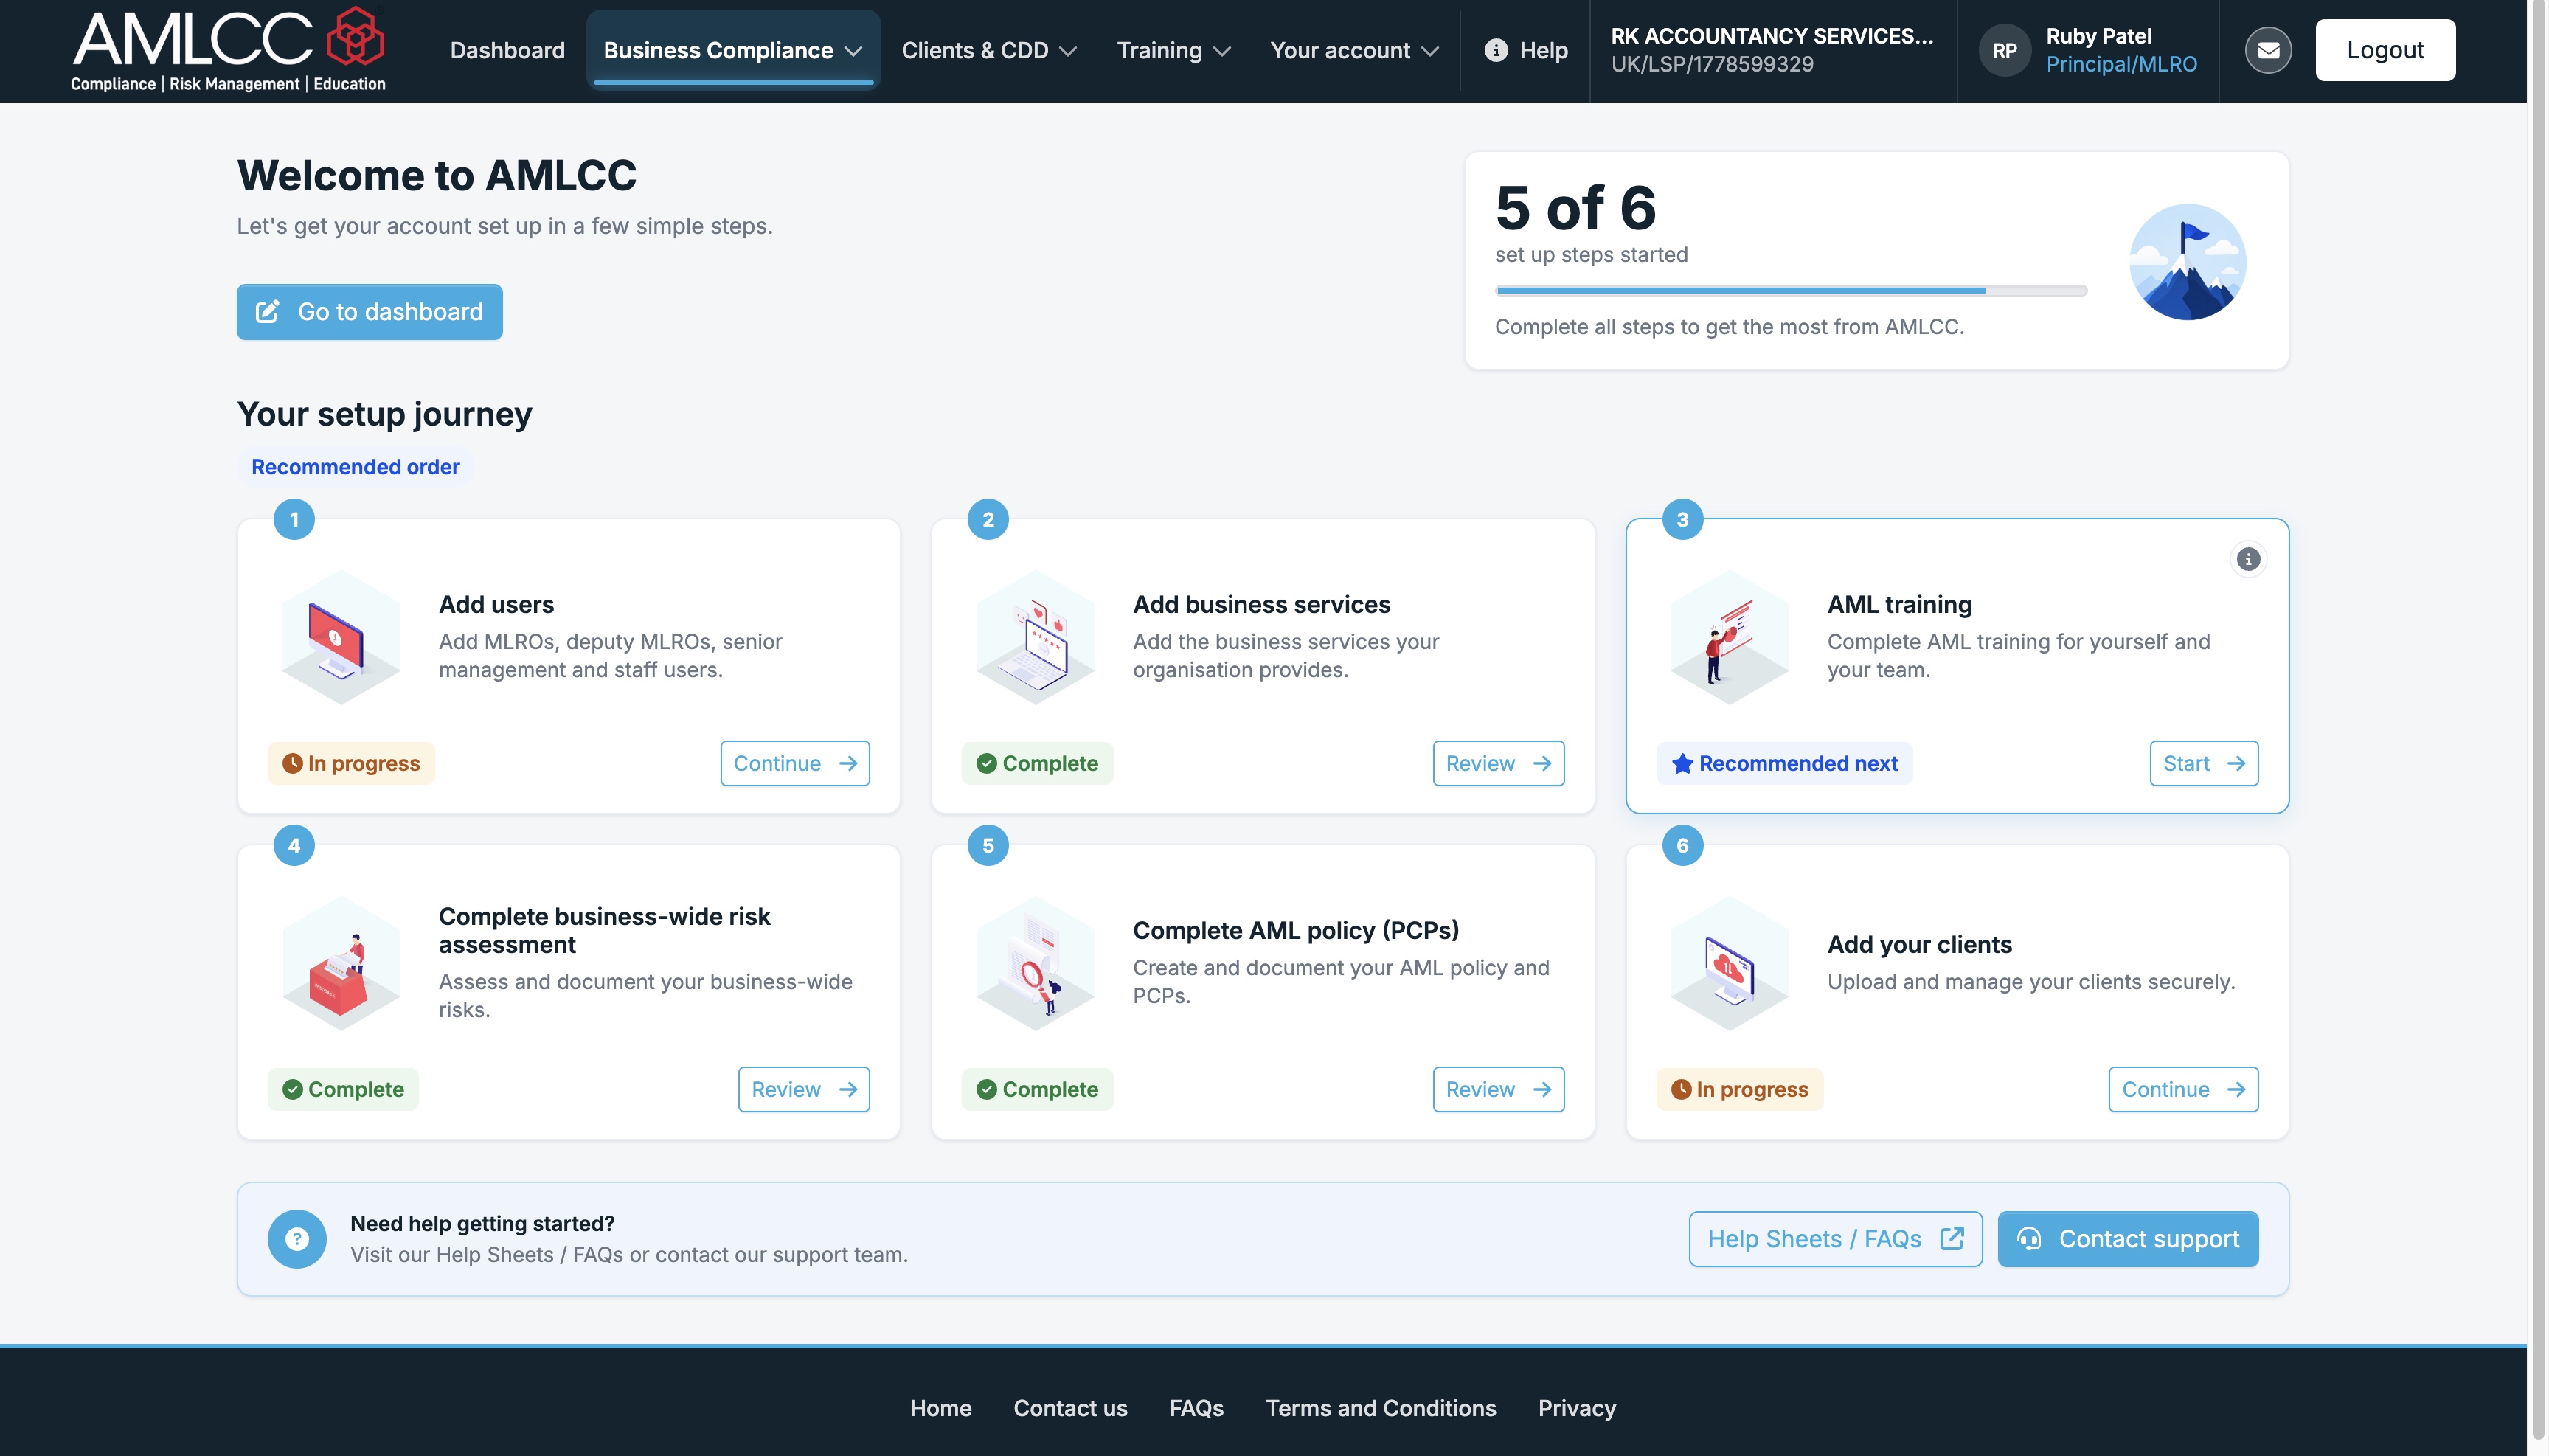Open the Training dropdown menu
Screen dimensions: 2549x1456
pos(1173,50)
